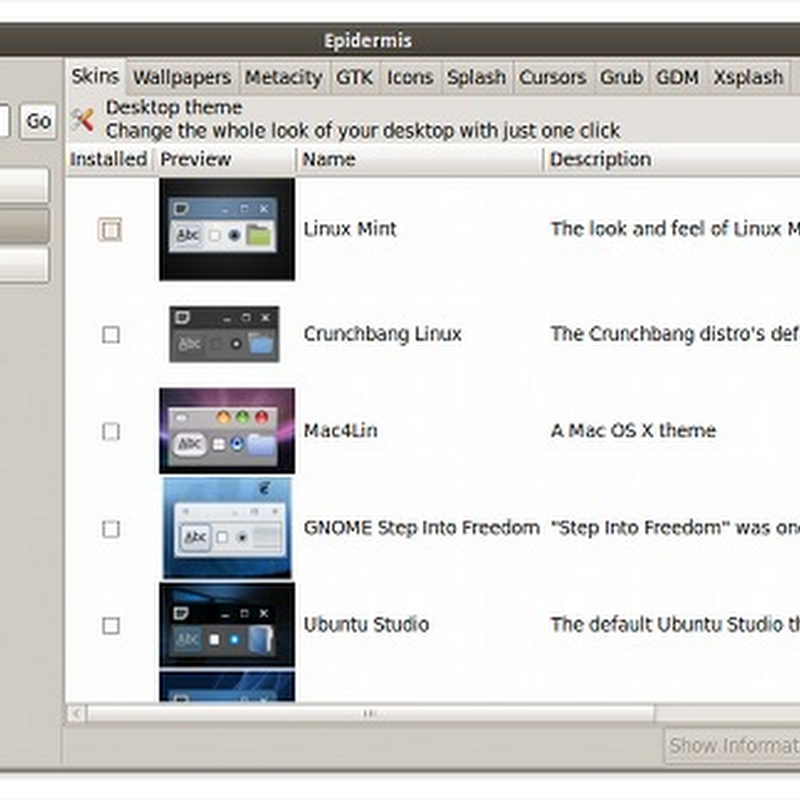Select the Ubuntu Studio name text

click(366, 625)
